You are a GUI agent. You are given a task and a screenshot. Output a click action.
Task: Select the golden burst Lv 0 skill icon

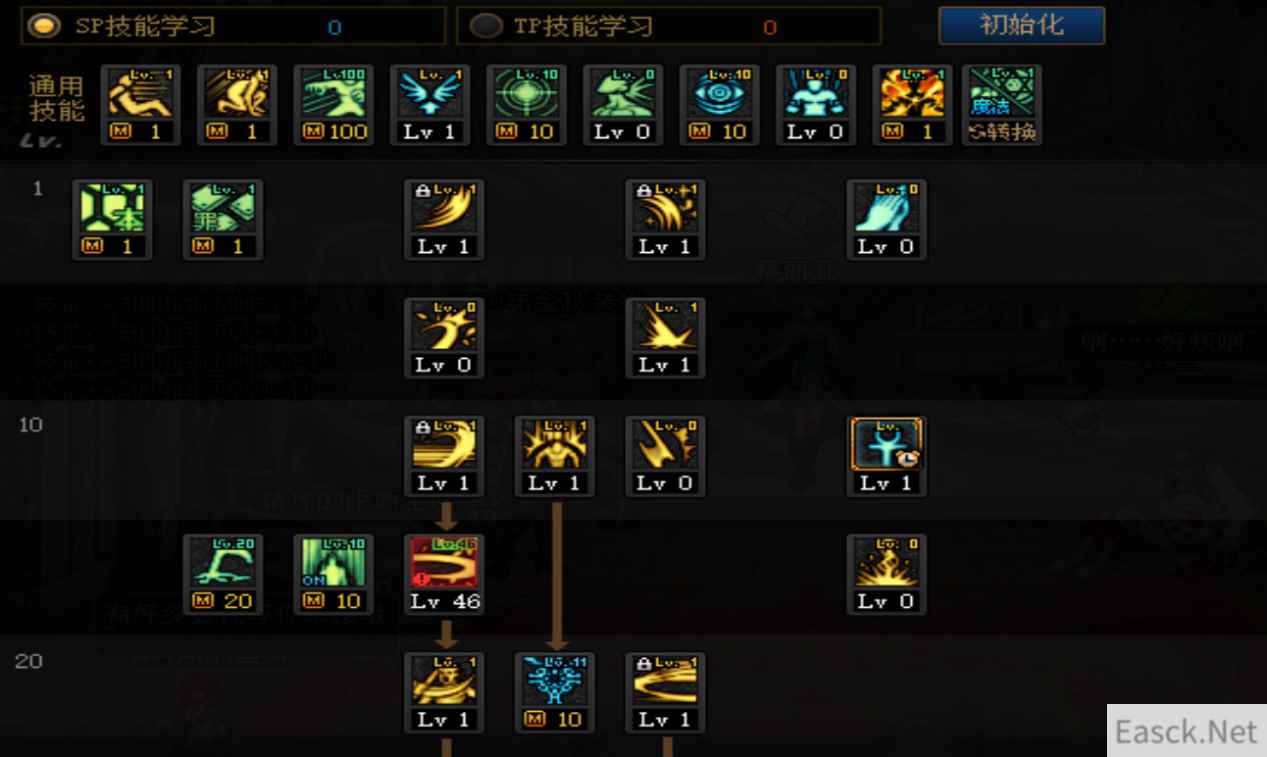pos(886,575)
